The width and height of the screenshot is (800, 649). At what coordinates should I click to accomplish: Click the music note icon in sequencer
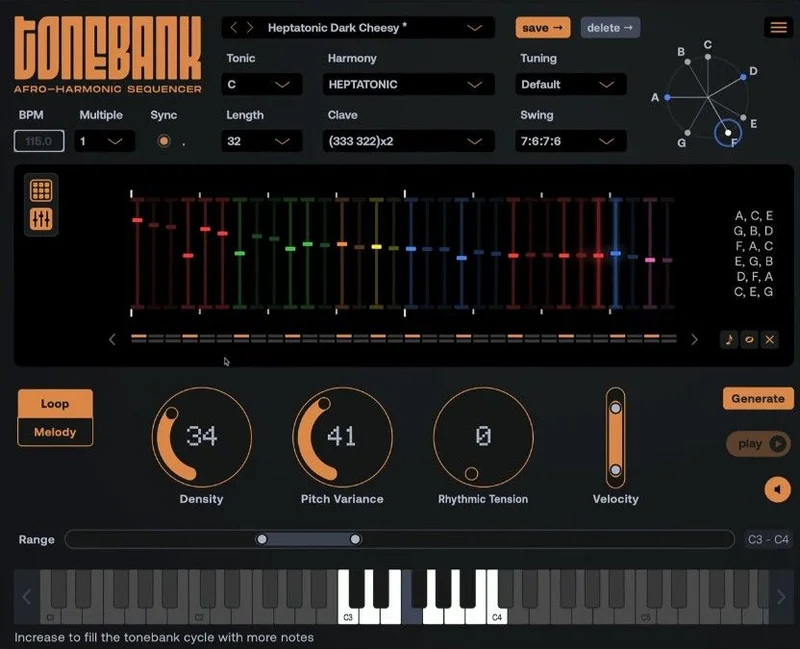tap(729, 339)
